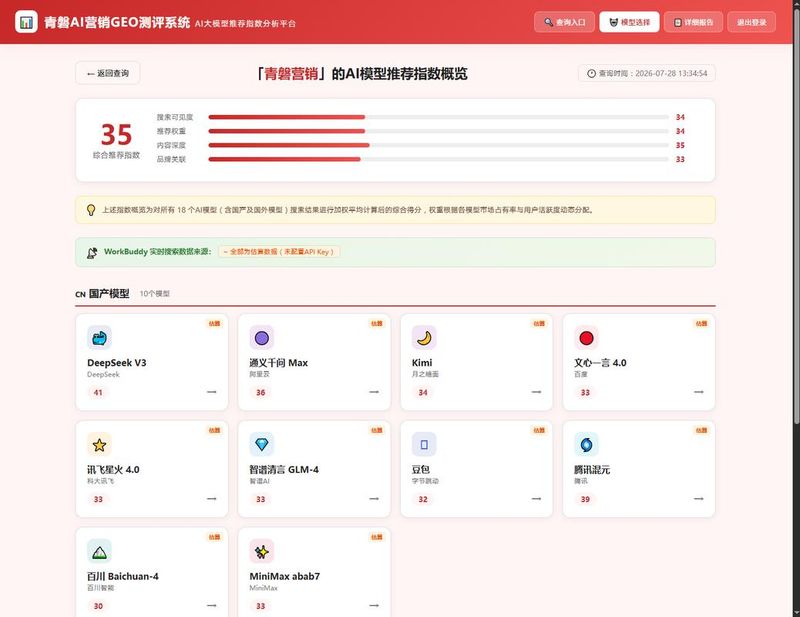Click the app logo icon in header

[26, 22]
